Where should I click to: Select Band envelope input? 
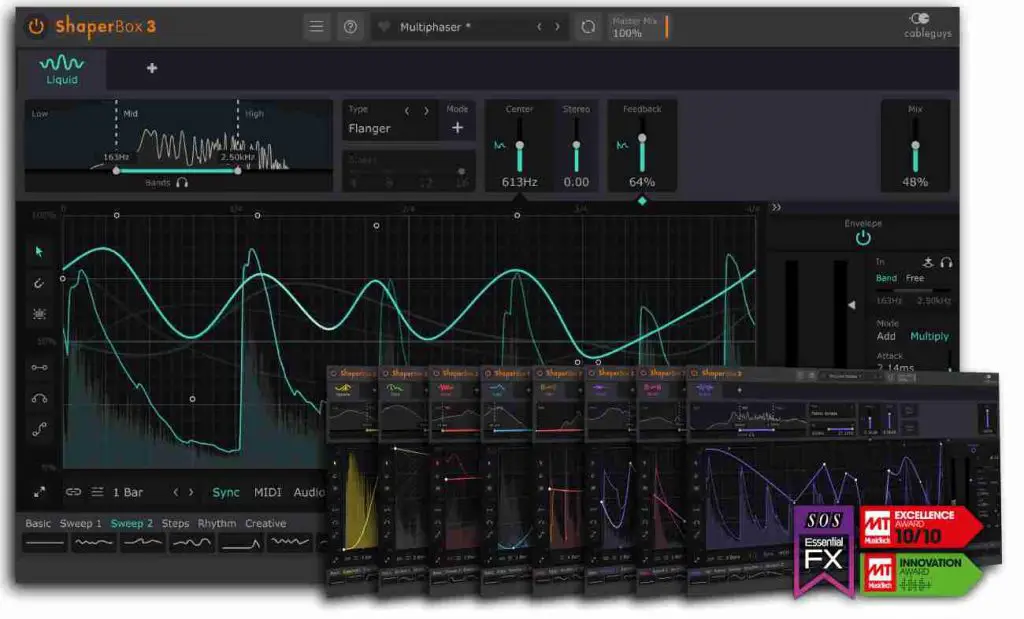(886, 278)
